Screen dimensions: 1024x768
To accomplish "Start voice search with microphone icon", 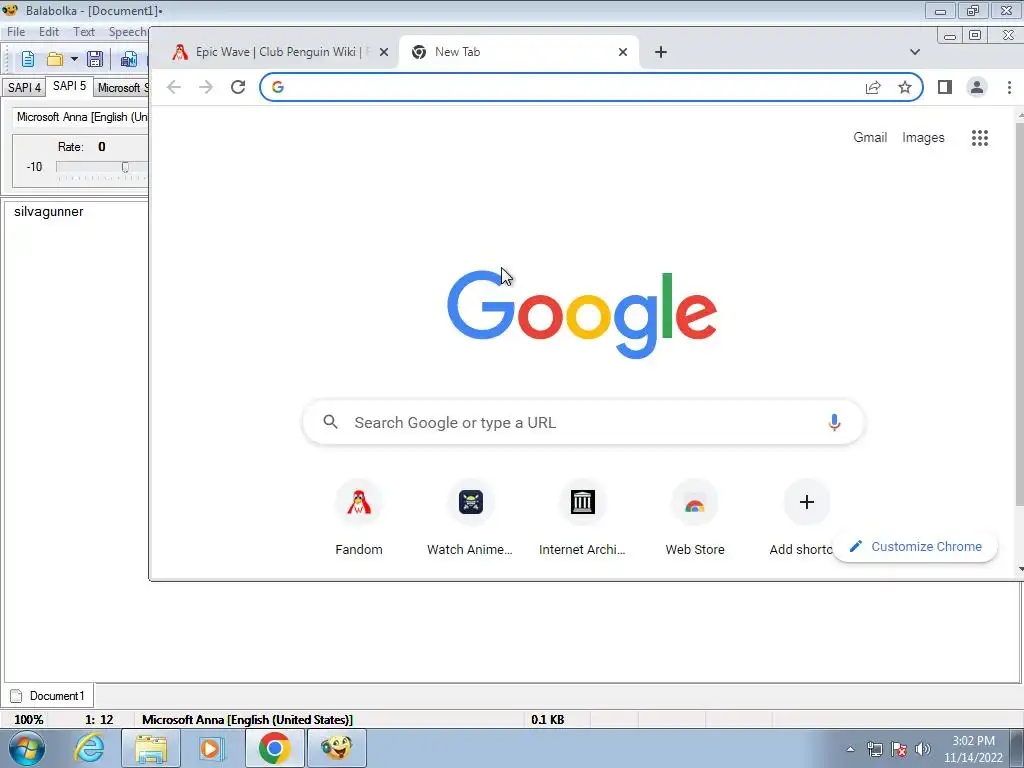I will tap(834, 423).
